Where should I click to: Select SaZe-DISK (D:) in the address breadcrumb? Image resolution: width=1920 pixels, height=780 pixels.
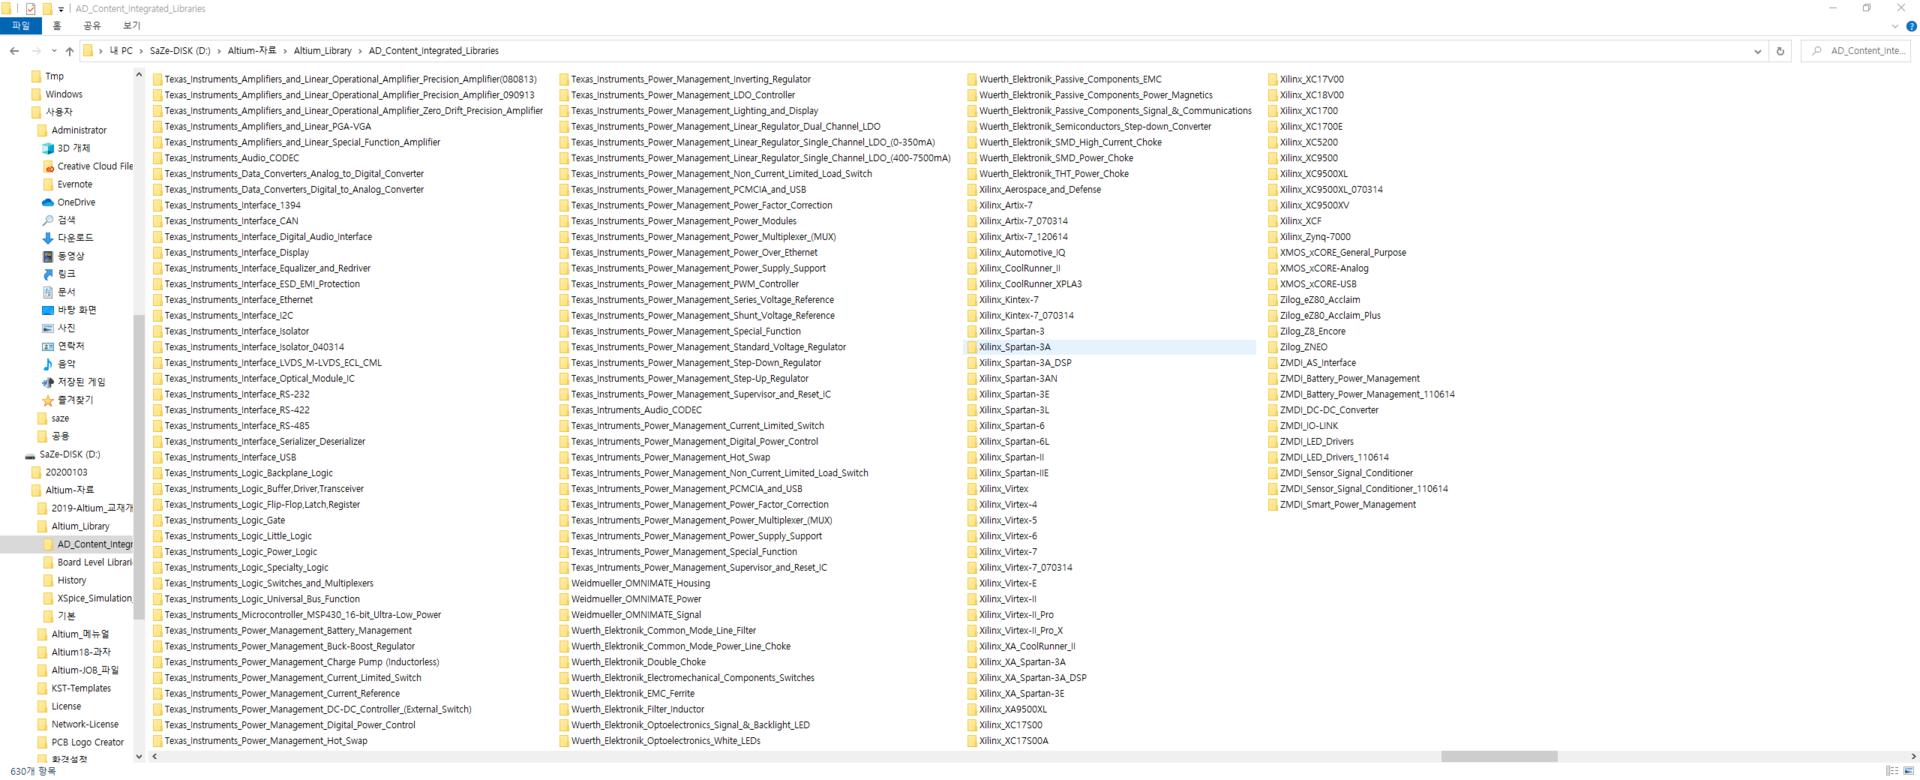[x=180, y=51]
